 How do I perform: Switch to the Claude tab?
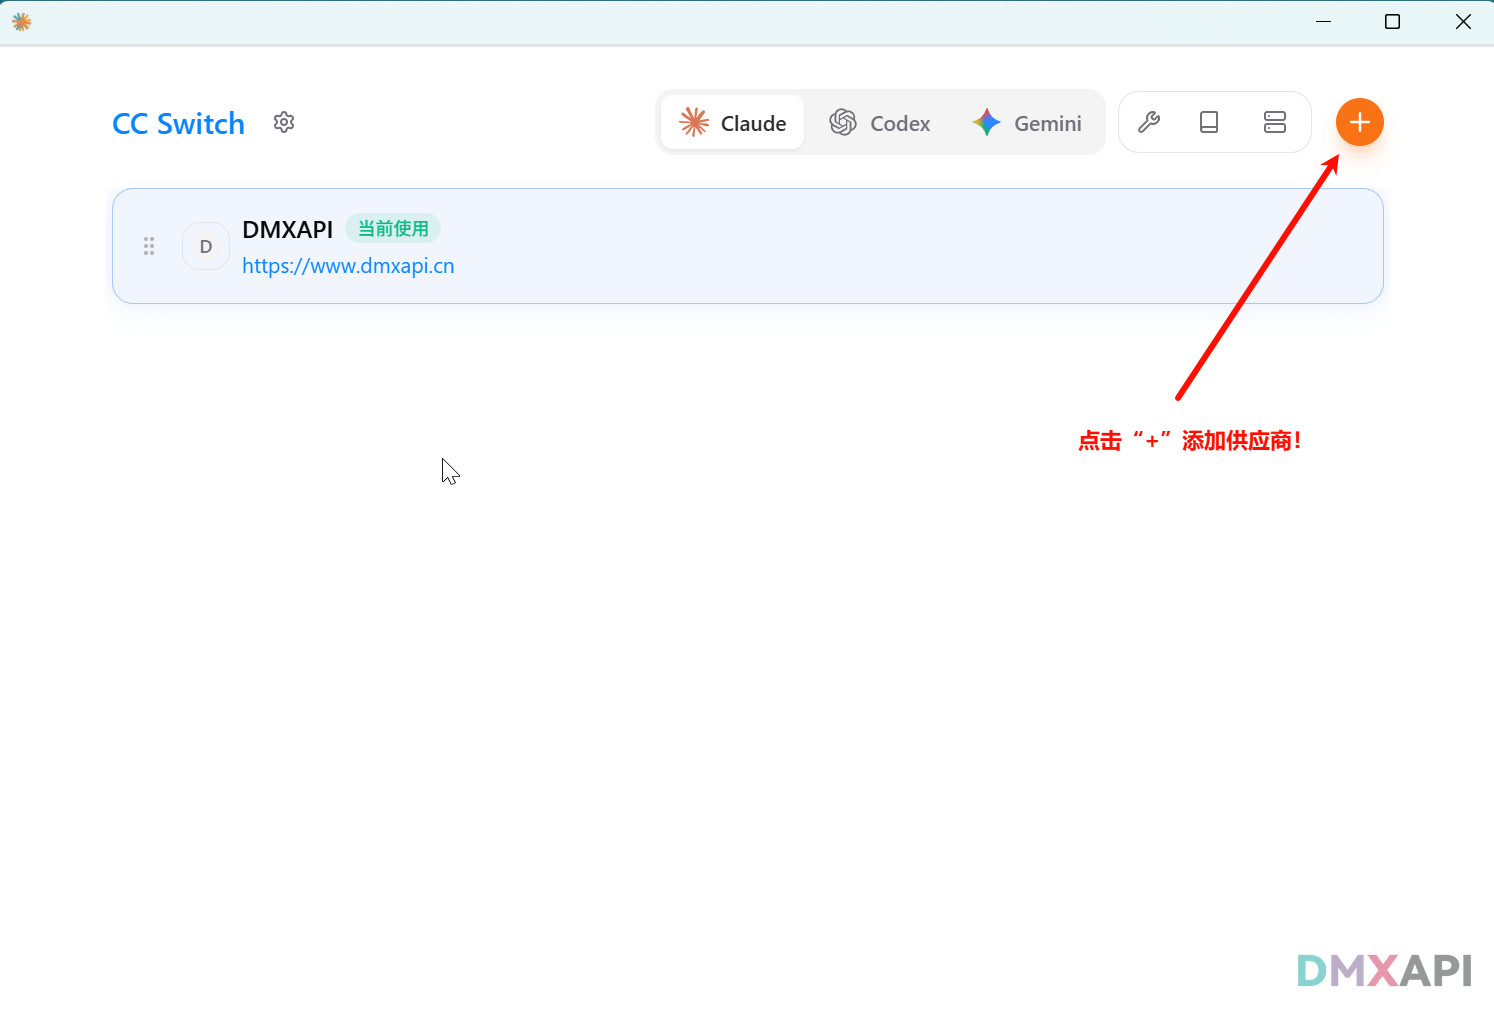[733, 123]
